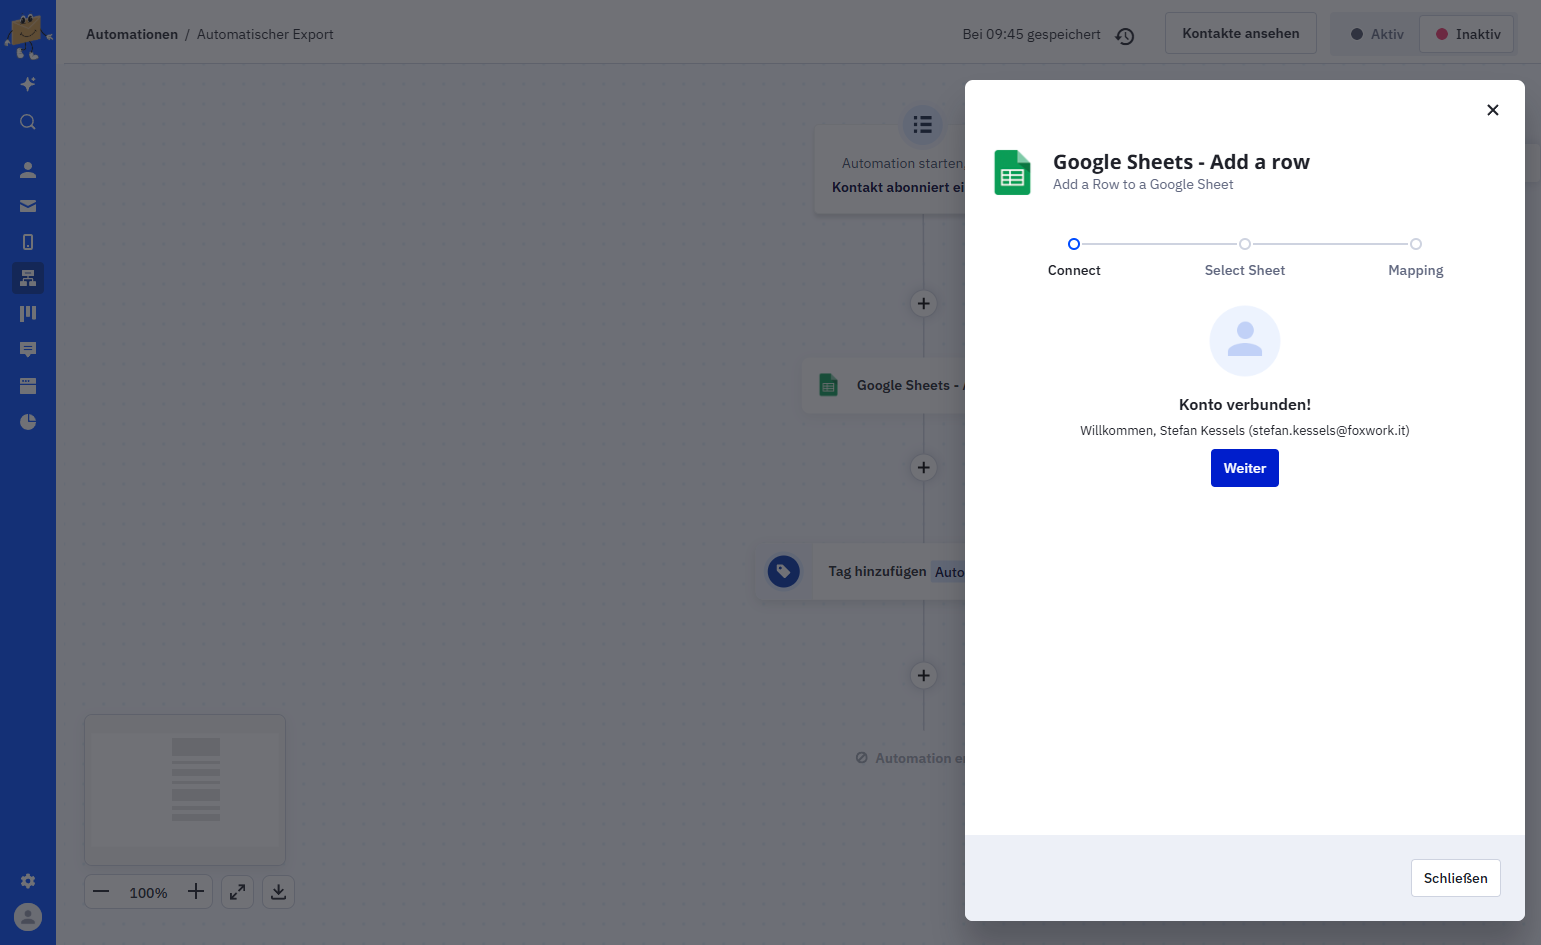Viewport: 1541px width, 945px height.
Task: Set automation status to Inaktiv
Action: click(1467, 34)
